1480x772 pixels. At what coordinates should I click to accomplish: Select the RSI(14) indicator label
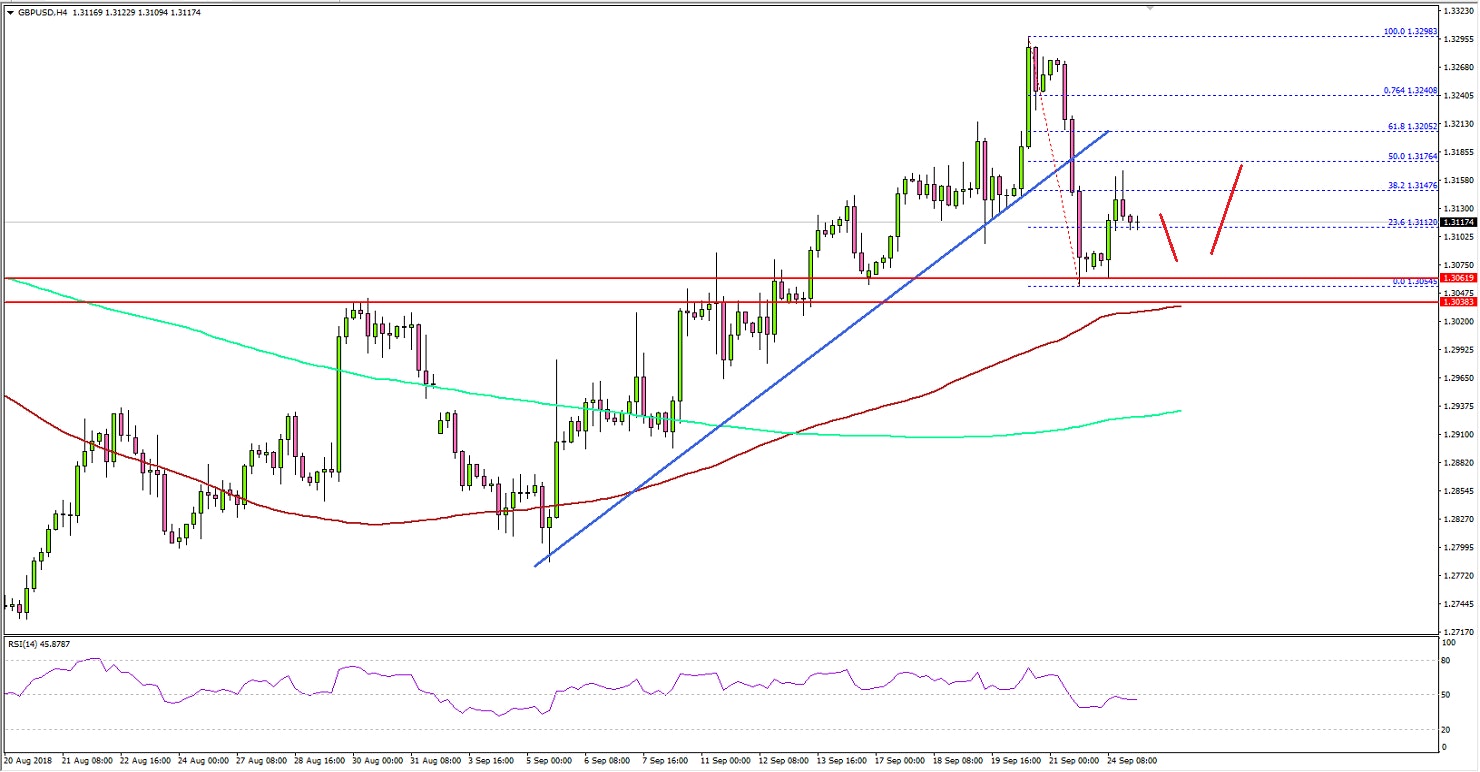coord(36,644)
